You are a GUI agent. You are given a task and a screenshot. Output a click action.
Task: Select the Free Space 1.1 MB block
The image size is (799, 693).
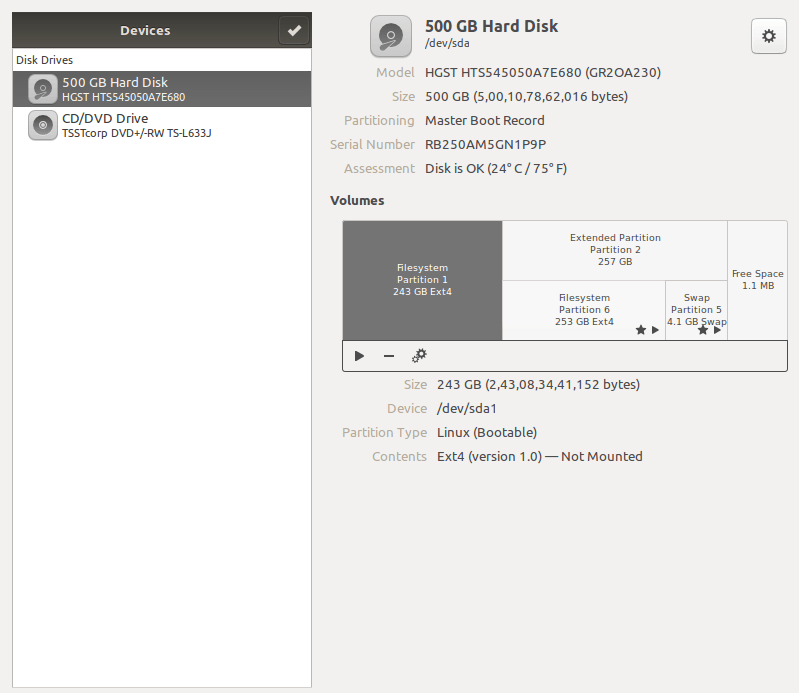tap(757, 280)
